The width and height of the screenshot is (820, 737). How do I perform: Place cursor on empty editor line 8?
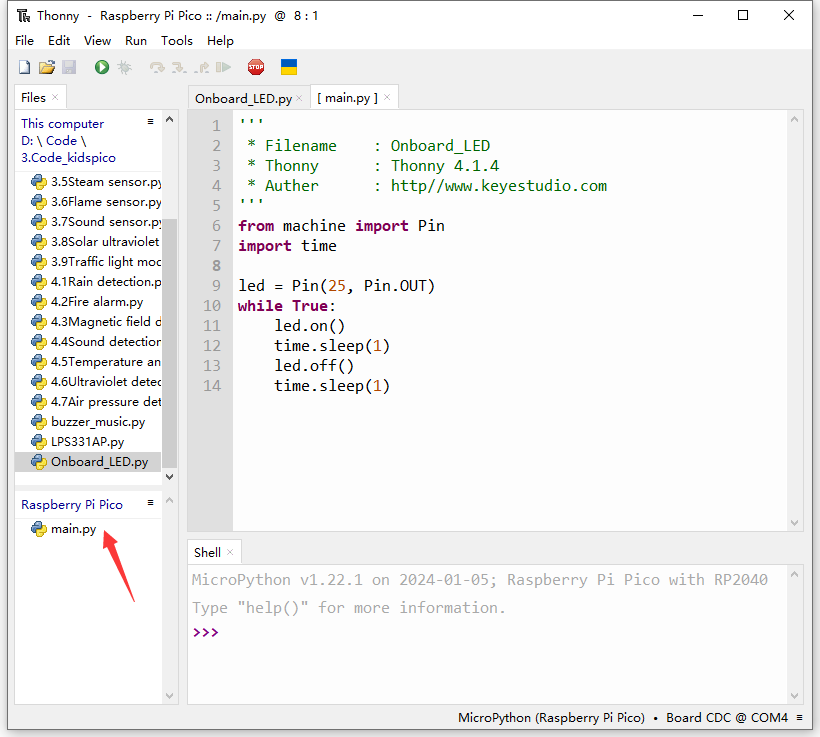pyautogui.click(x=510, y=266)
